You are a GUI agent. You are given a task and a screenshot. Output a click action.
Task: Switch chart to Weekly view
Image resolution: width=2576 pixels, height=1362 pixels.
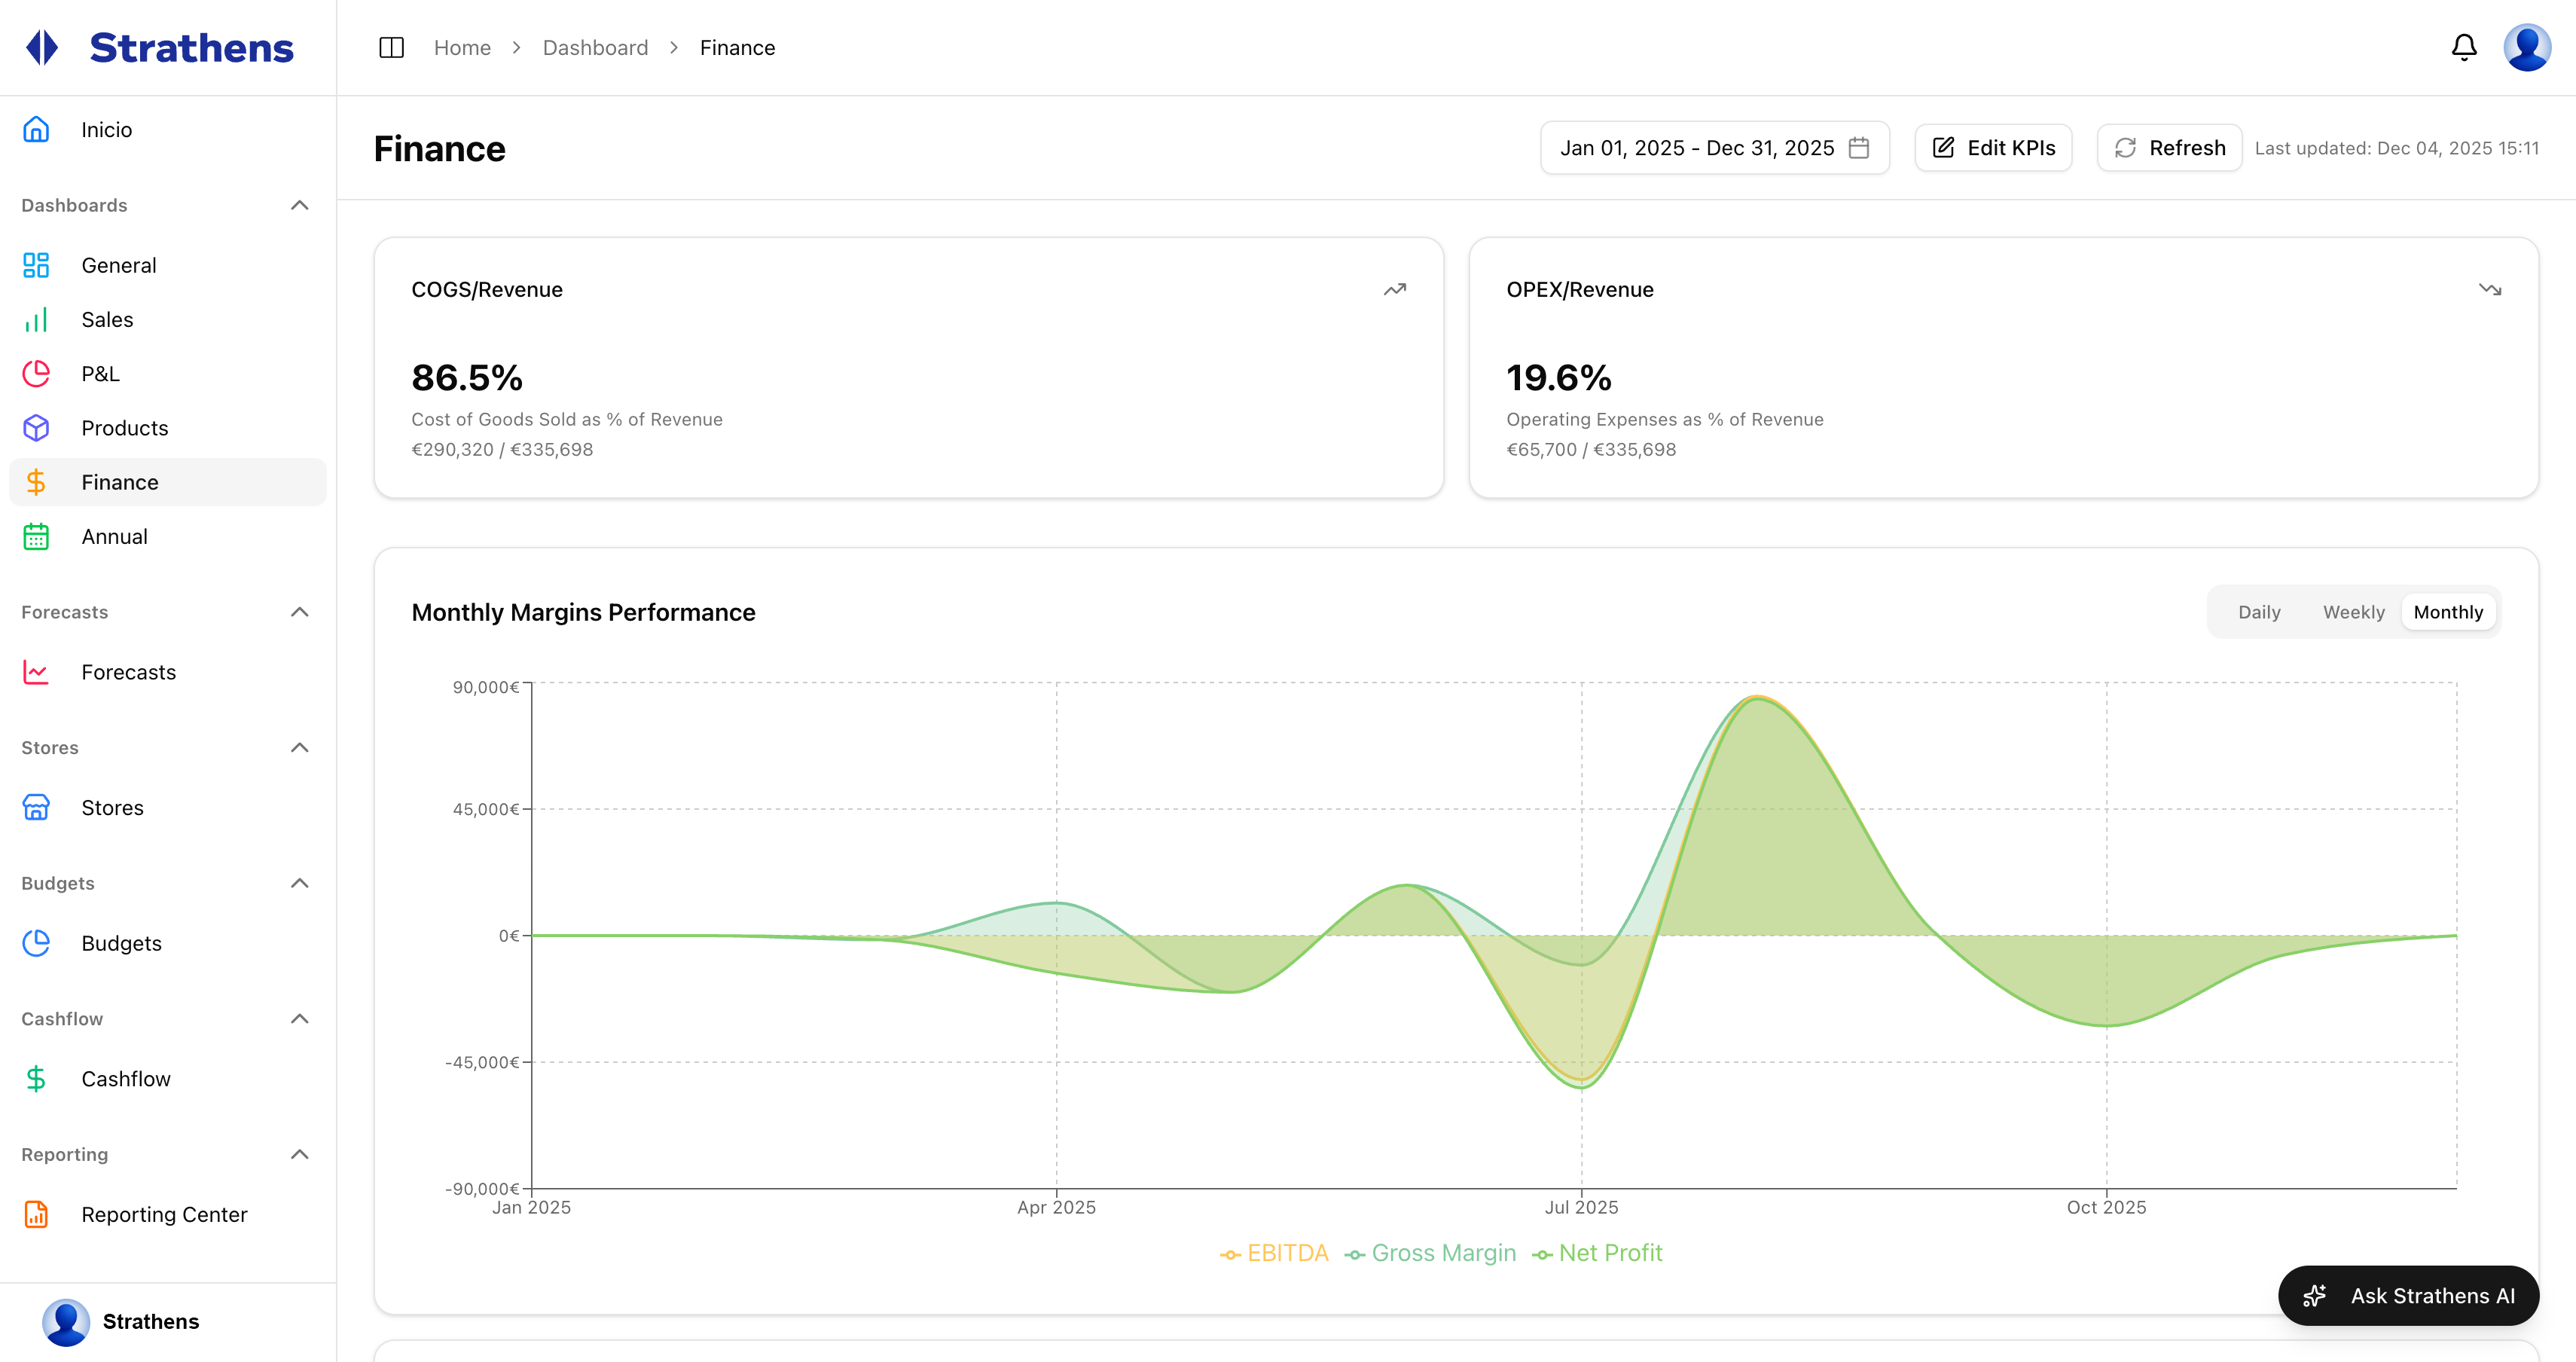pos(2353,612)
